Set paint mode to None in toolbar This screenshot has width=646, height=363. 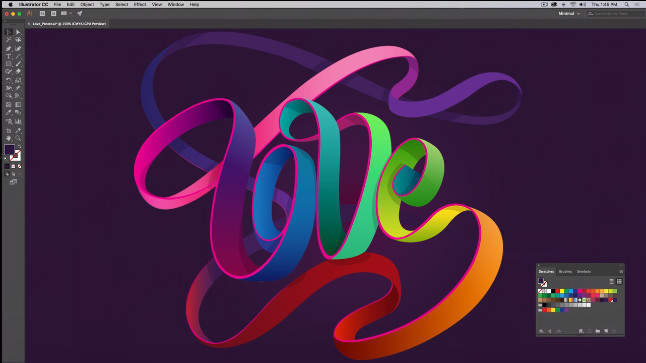pyautogui.click(x=19, y=166)
